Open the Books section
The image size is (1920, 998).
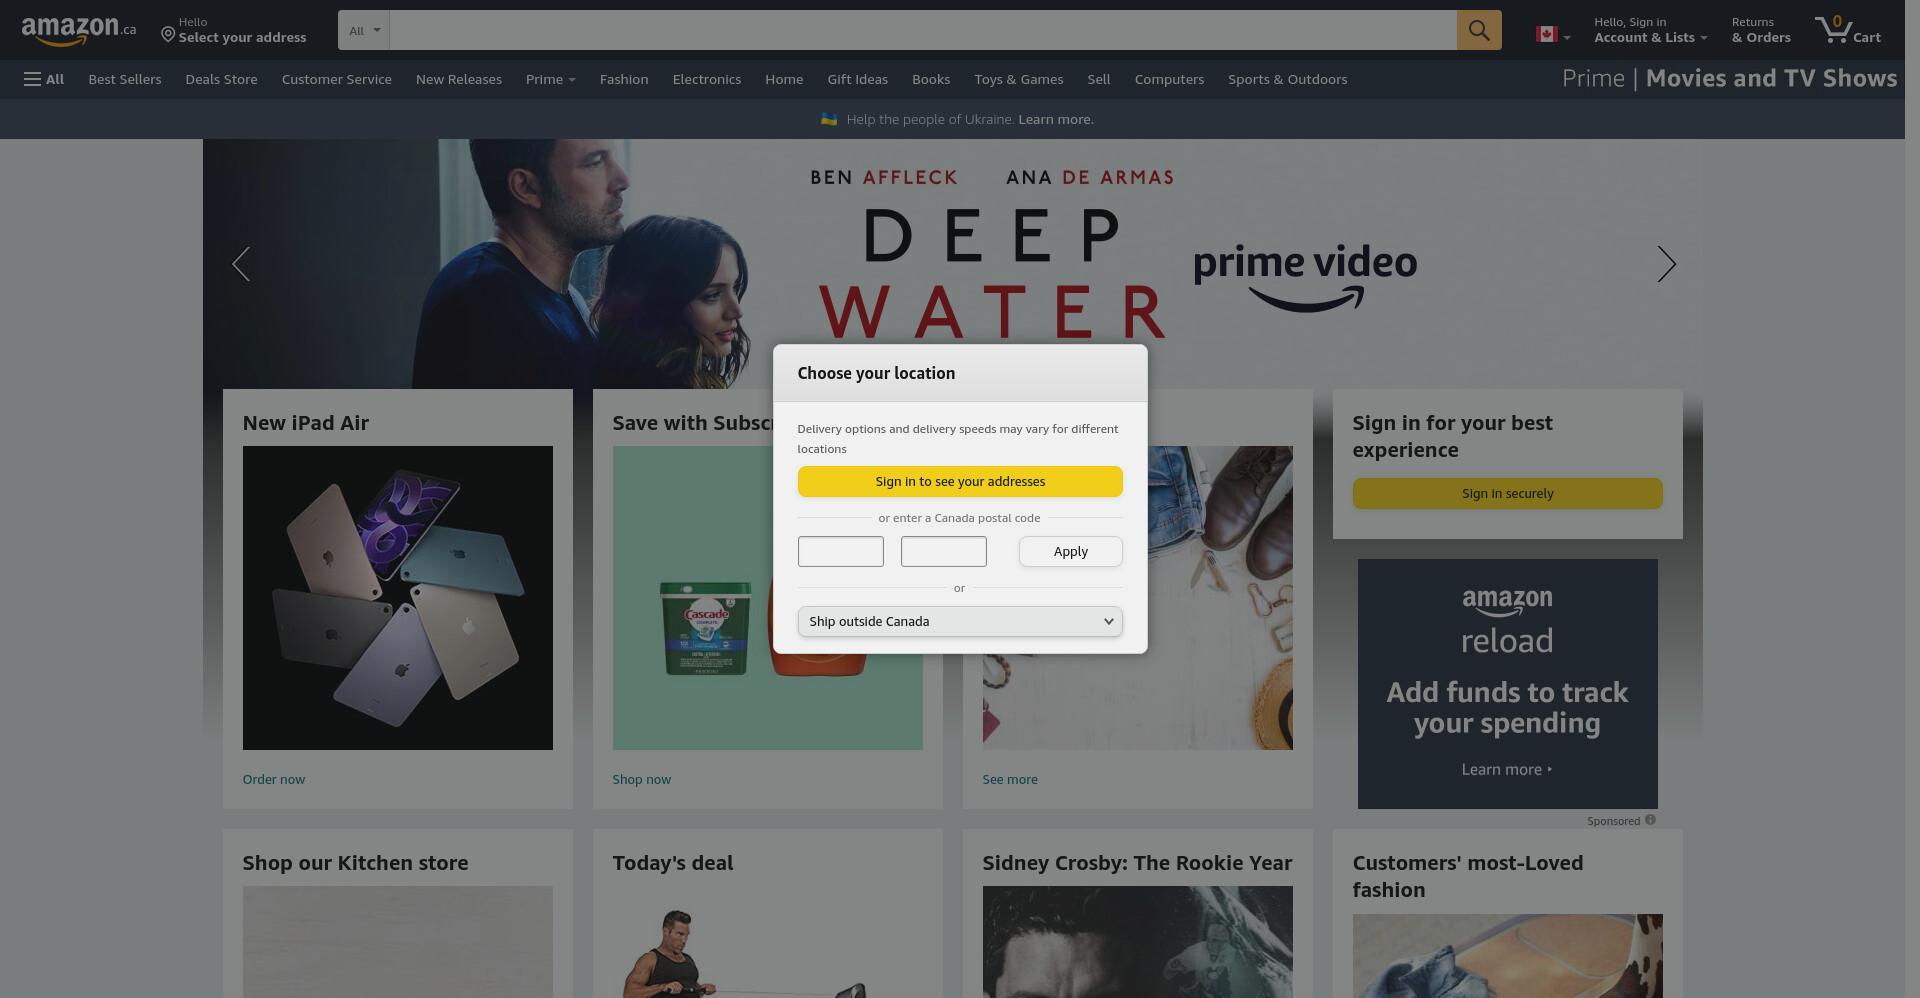coord(931,79)
